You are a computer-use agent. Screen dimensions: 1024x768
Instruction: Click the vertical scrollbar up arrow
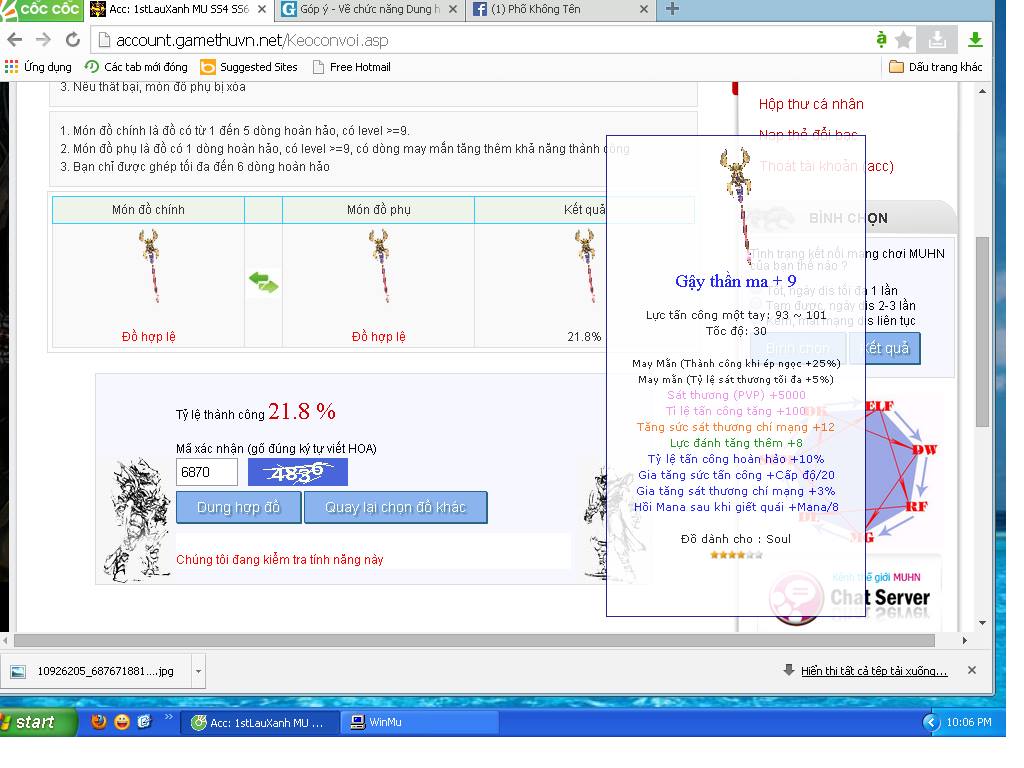click(x=982, y=91)
